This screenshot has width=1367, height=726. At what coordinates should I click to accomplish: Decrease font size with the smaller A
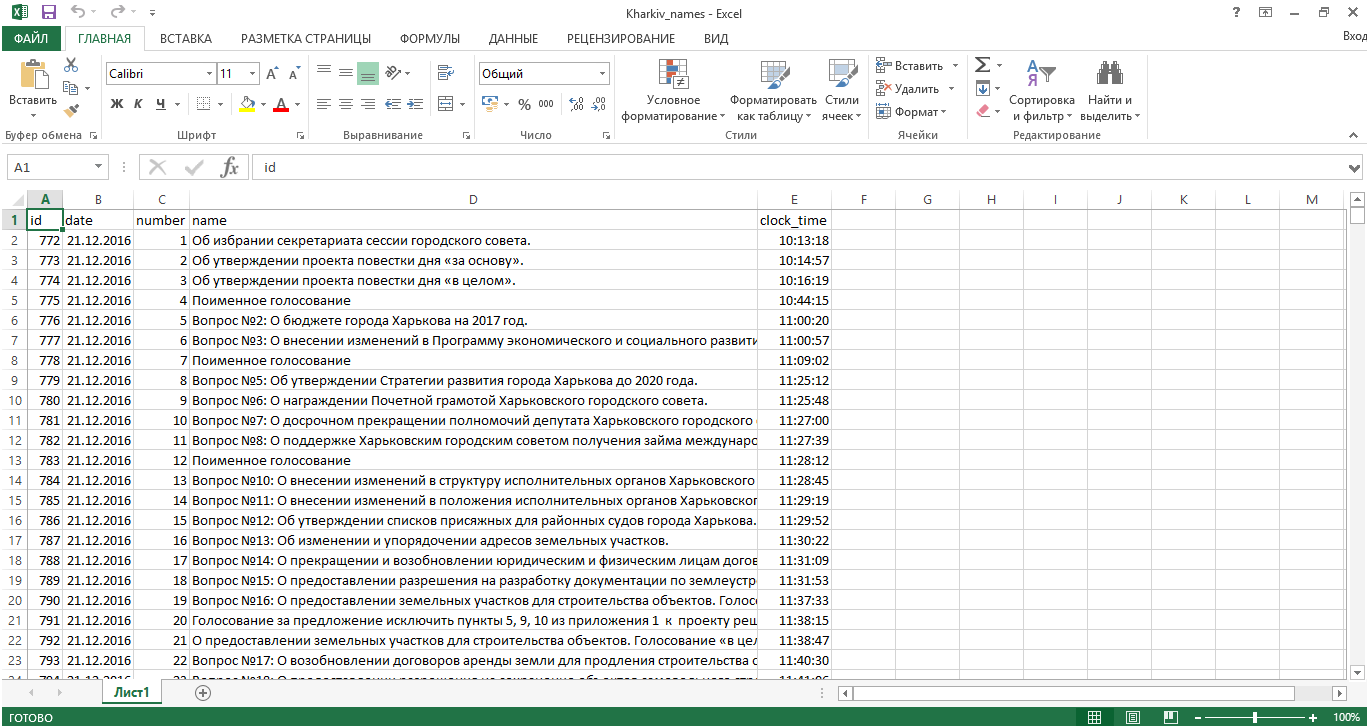(294, 73)
